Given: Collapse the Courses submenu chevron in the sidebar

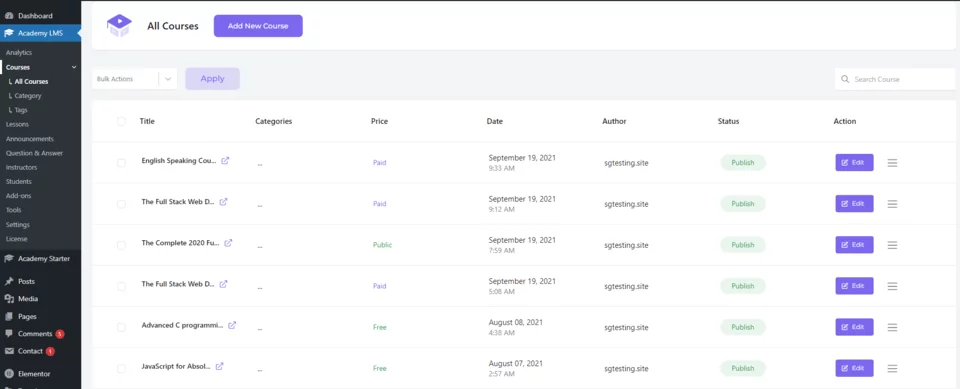Looking at the screenshot, I should click(x=74, y=67).
